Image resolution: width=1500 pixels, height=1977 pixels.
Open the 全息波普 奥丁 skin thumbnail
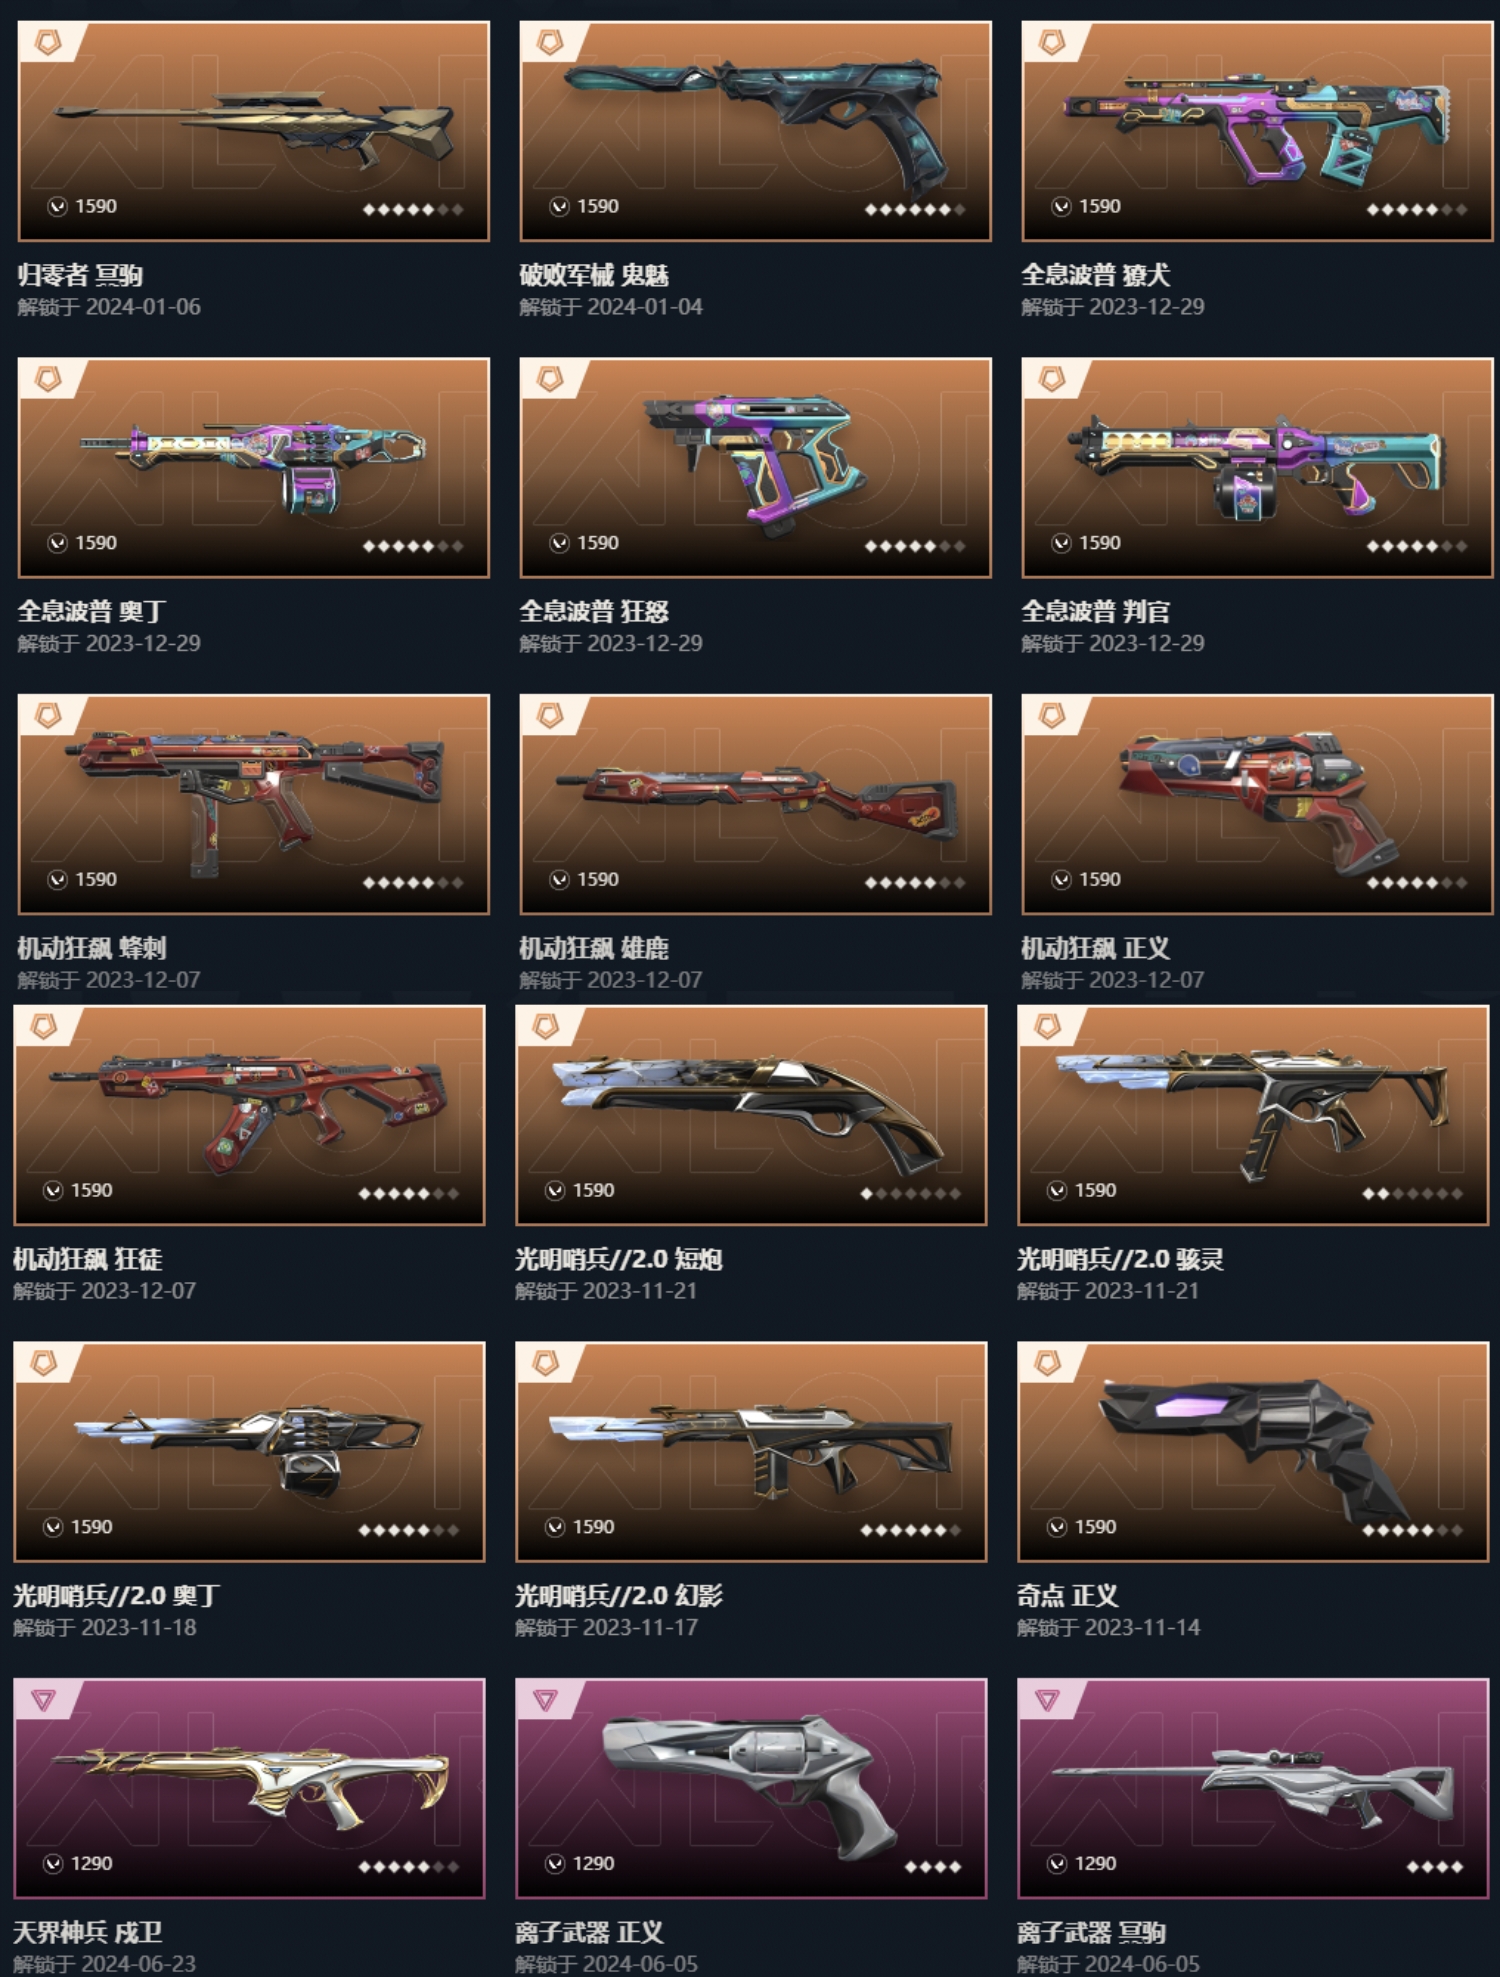[254, 467]
